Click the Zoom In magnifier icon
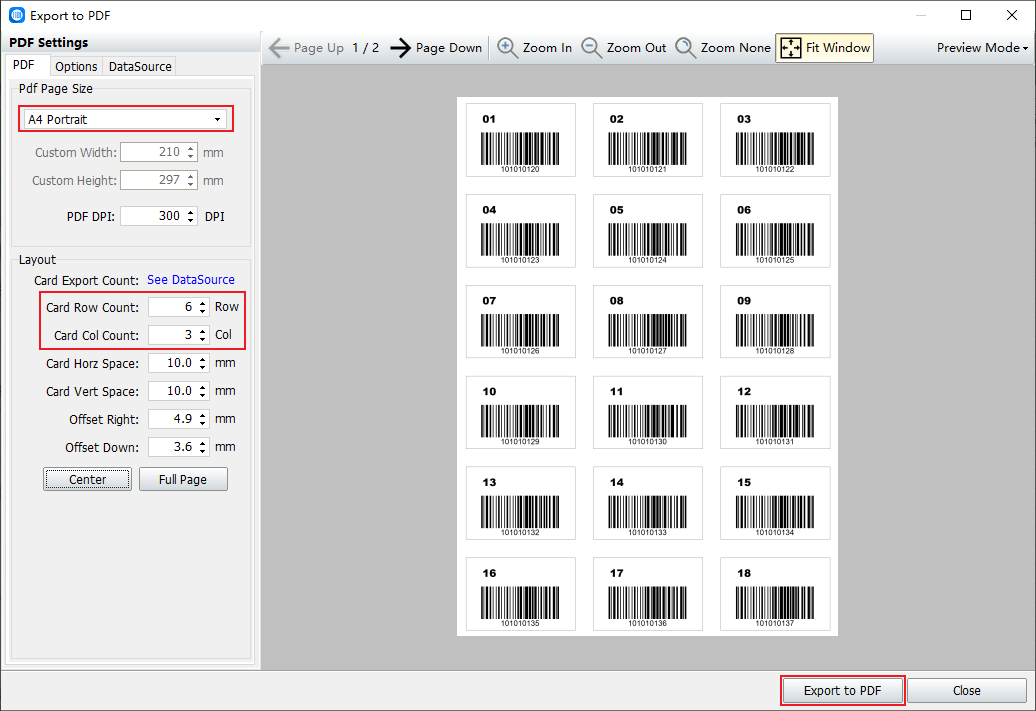Screen dimensions: 1036x711 (507, 48)
